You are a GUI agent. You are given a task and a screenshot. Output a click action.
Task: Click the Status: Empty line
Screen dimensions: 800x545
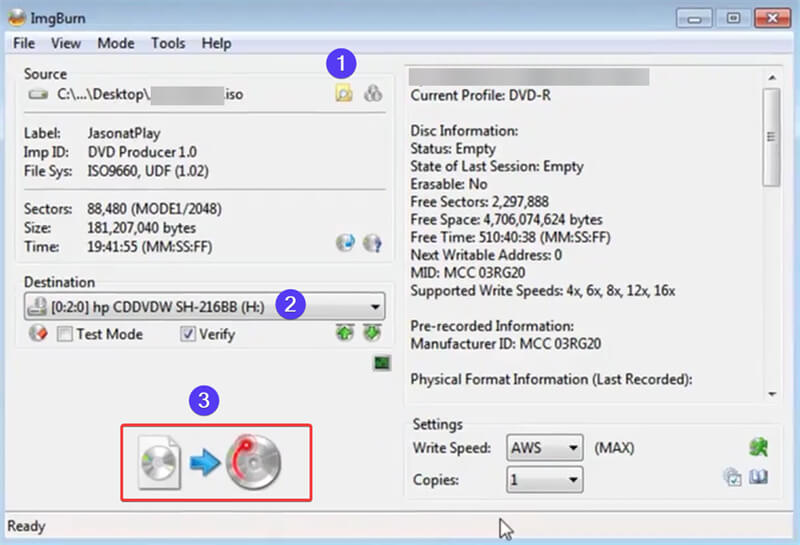453,148
